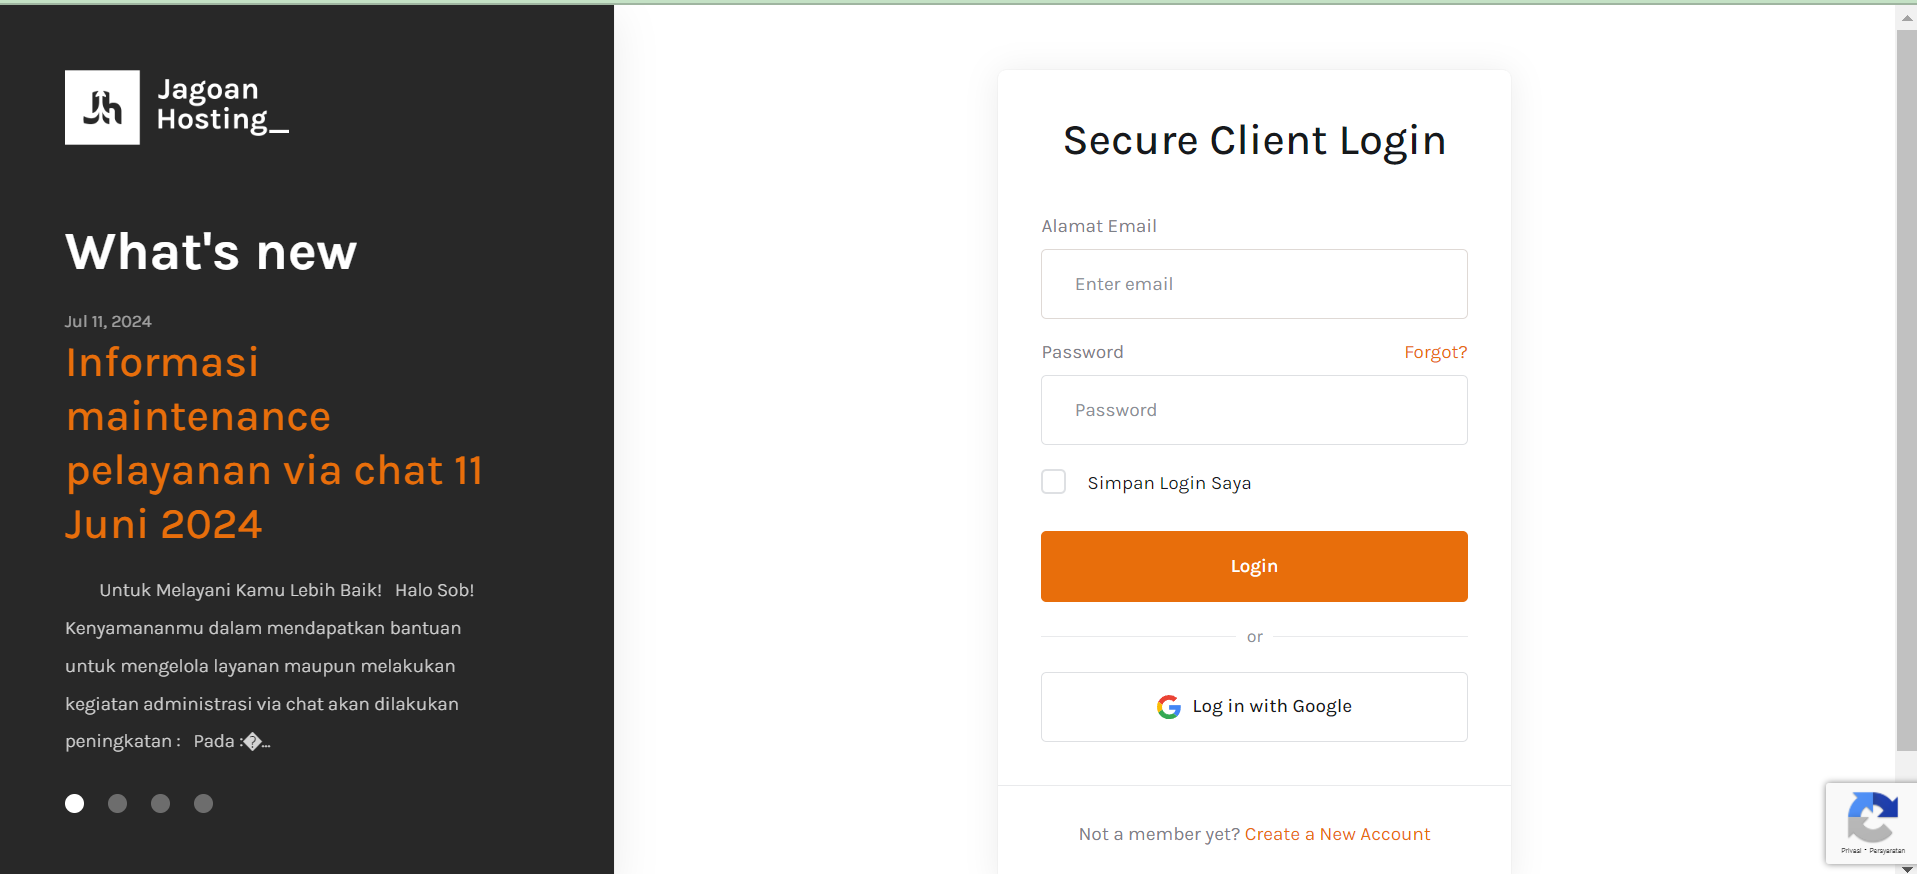Open the Forgot? password link

[1435, 351]
